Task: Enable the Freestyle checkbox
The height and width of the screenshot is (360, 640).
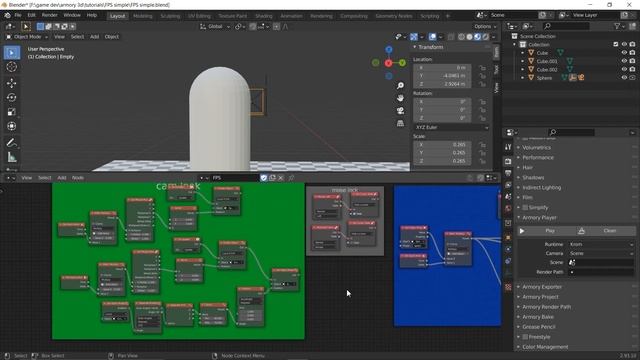Action: (x=525, y=337)
